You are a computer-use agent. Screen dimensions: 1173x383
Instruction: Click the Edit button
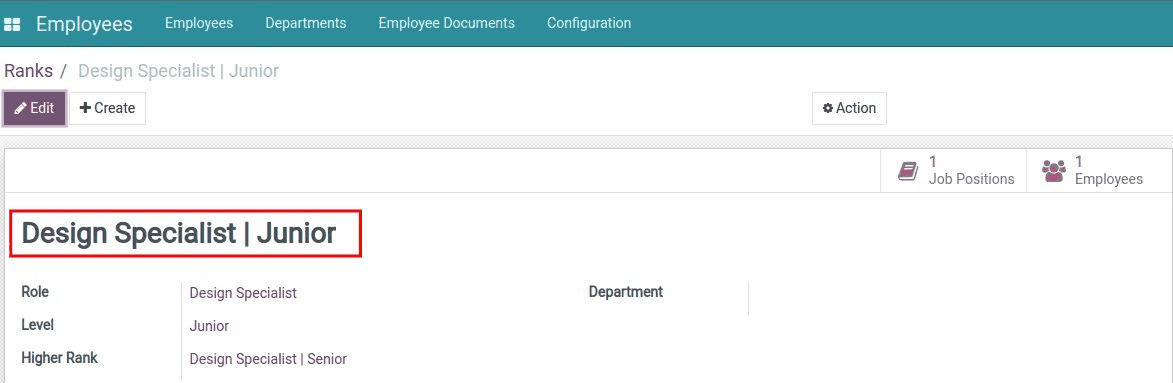34,108
